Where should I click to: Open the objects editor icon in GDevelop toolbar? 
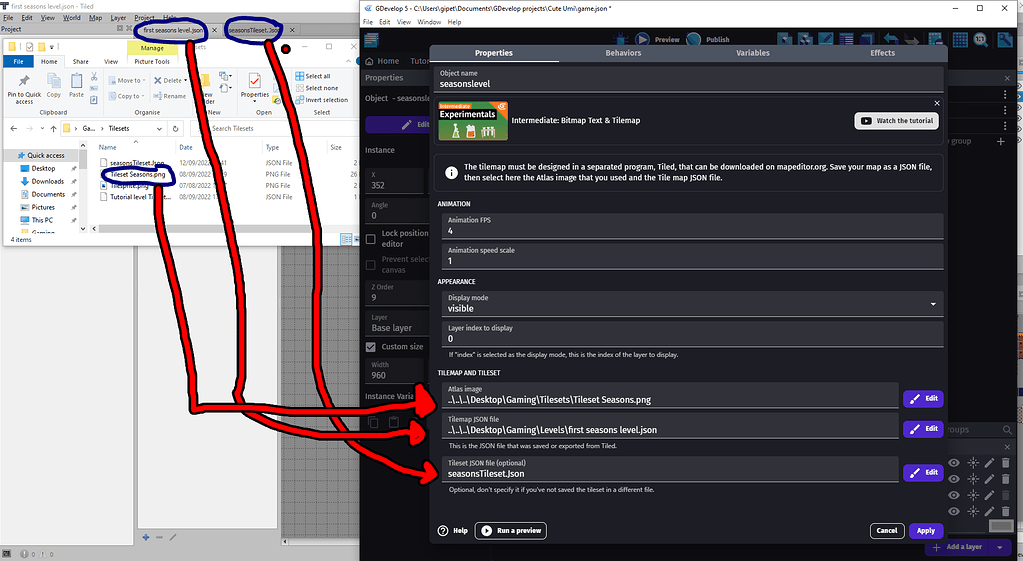pyautogui.click(x=784, y=40)
